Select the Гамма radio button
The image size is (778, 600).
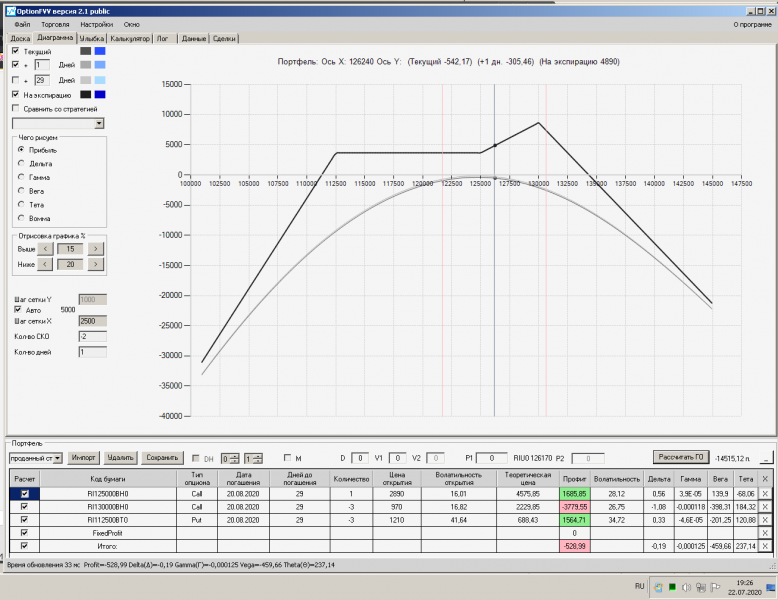pyautogui.click(x=21, y=177)
